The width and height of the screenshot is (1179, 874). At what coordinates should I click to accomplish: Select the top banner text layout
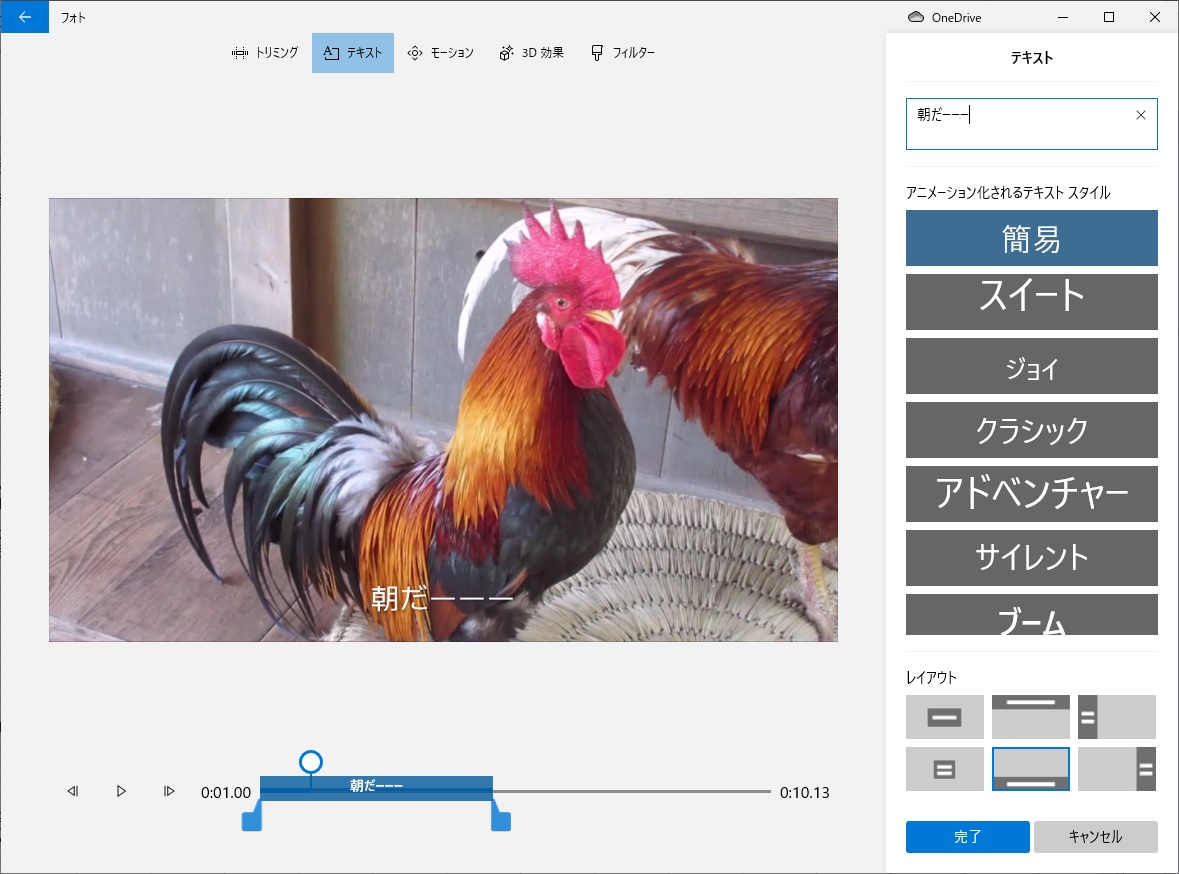1031,717
